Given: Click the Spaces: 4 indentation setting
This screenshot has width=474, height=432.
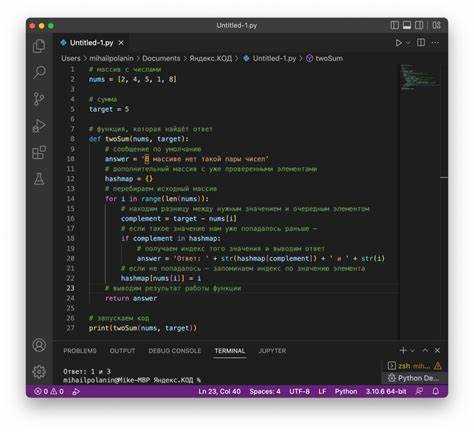Looking at the screenshot, I should pyautogui.click(x=265, y=391).
